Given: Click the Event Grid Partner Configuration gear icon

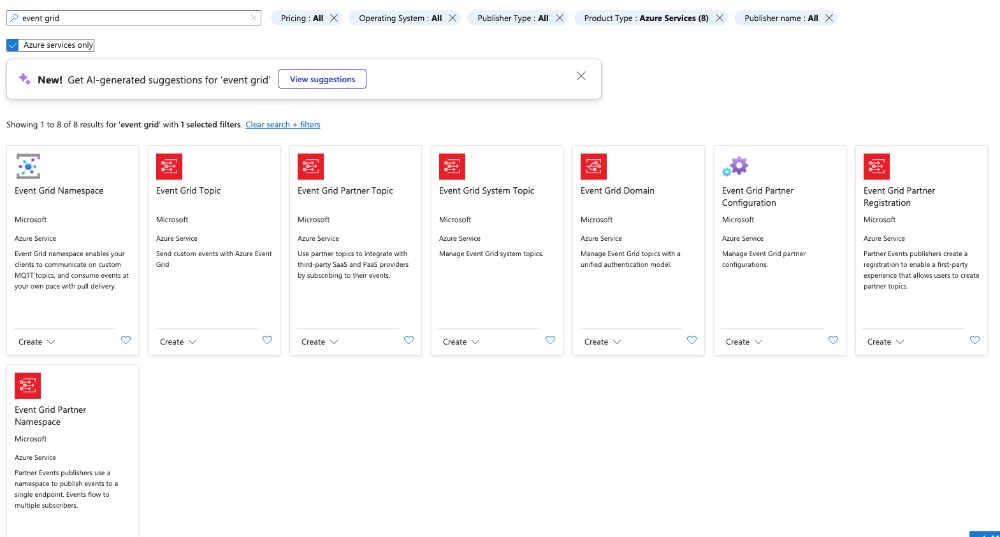Looking at the screenshot, I should point(735,166).
